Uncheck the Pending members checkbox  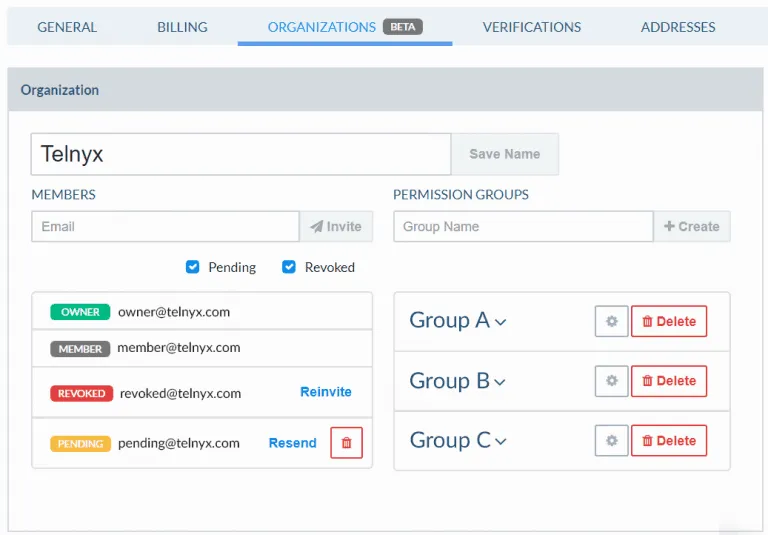pos(193,267)
